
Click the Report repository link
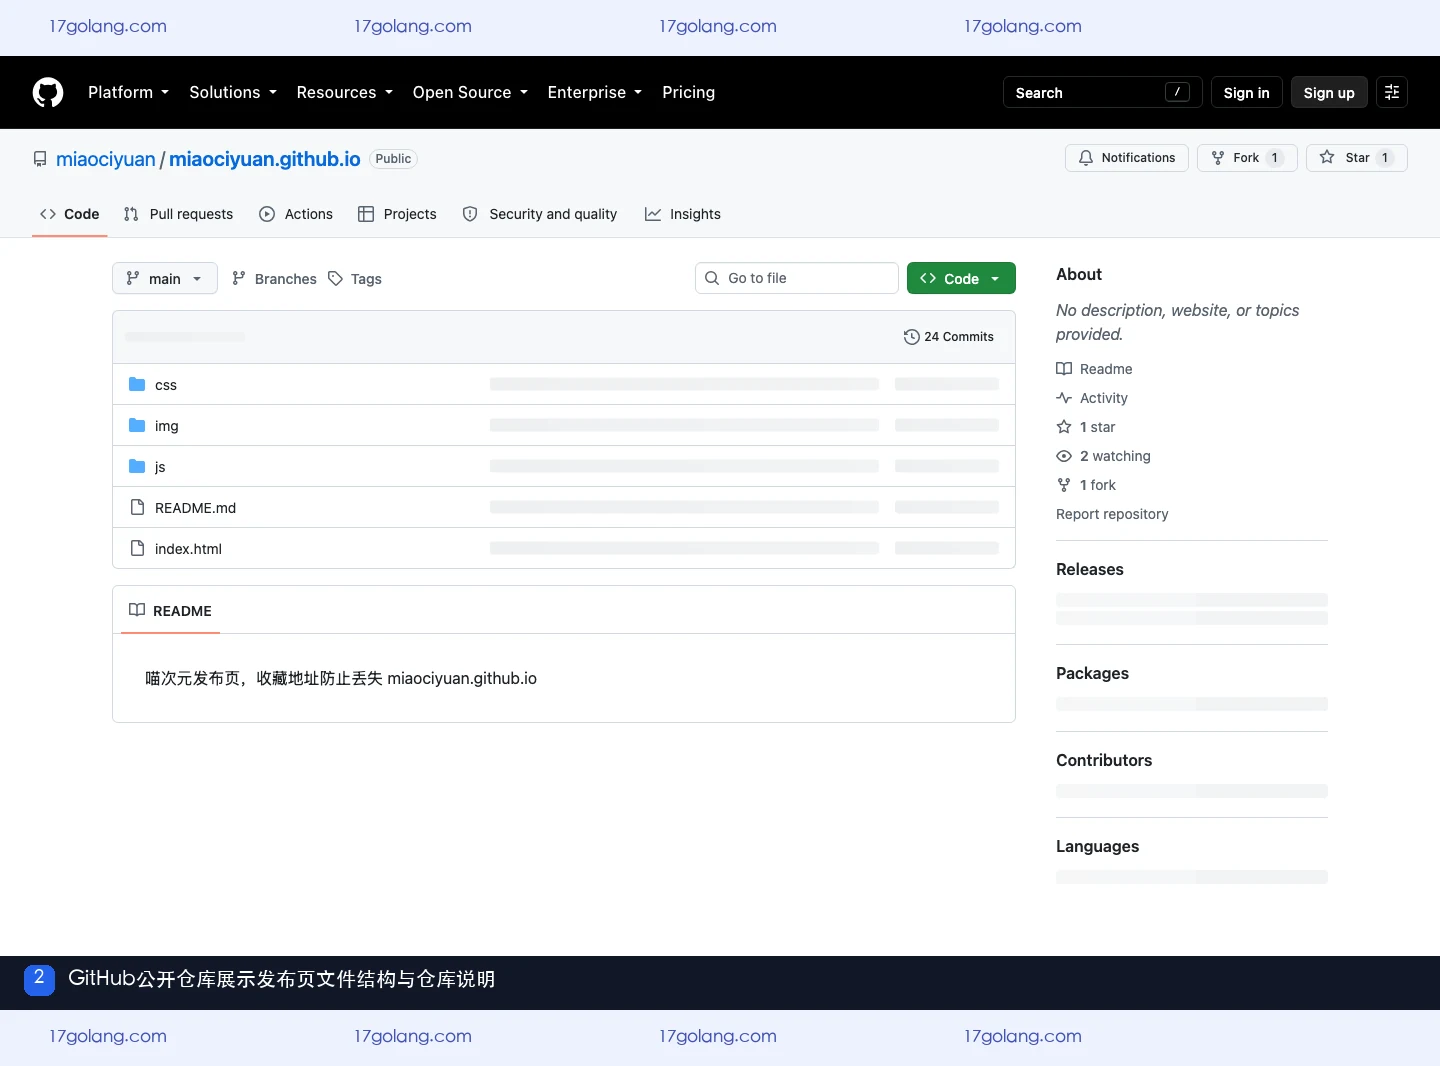click(1112, 514)
